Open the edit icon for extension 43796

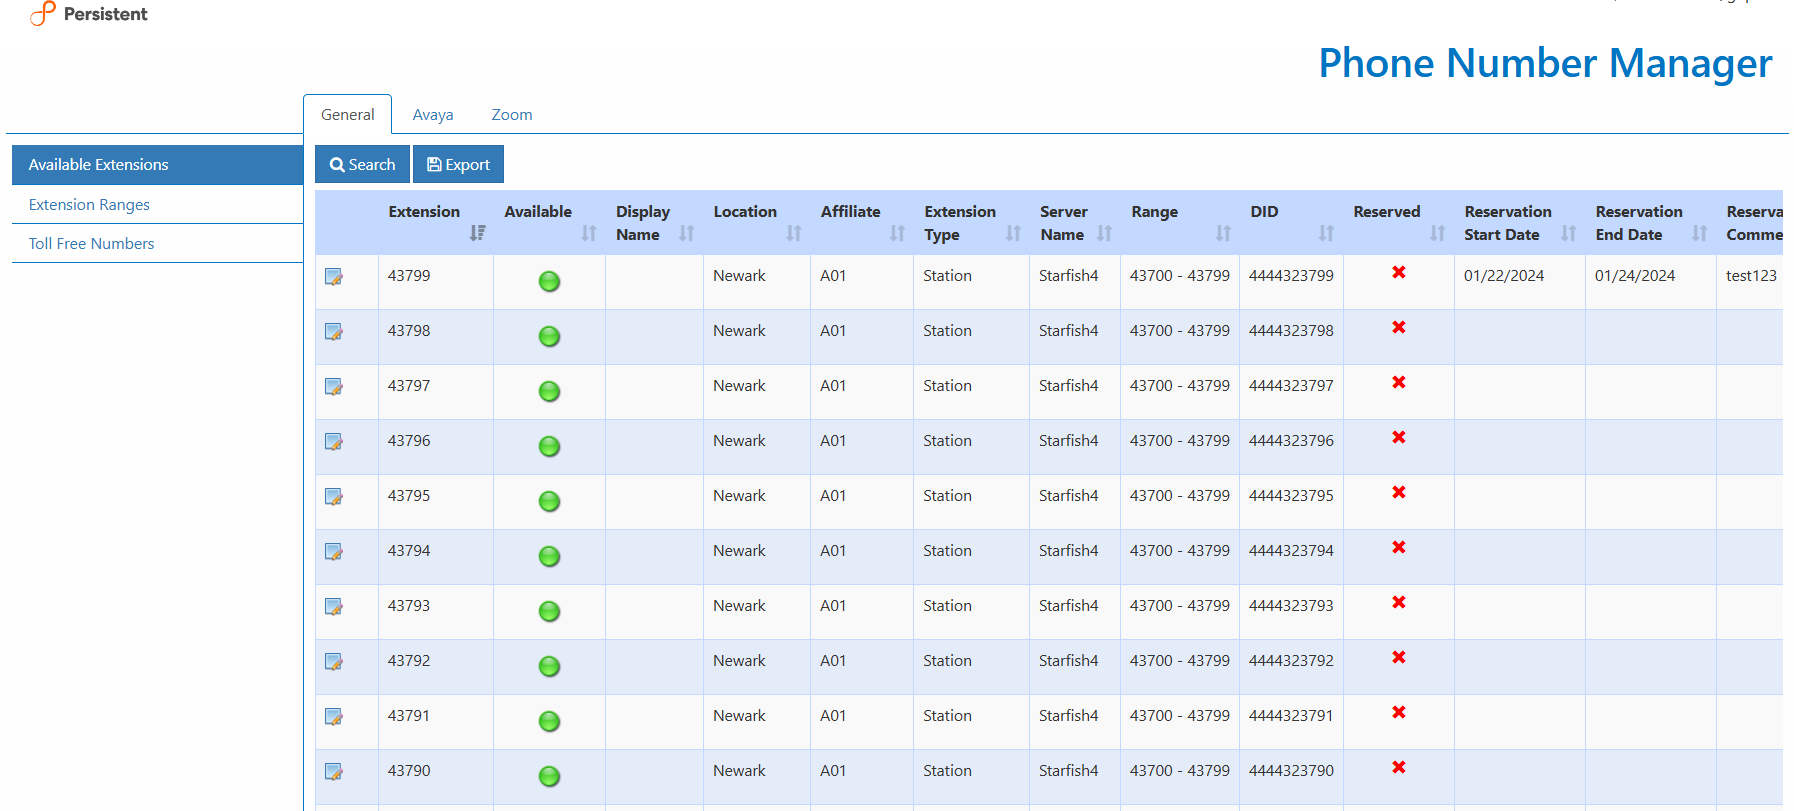click(x=334, y=442)
